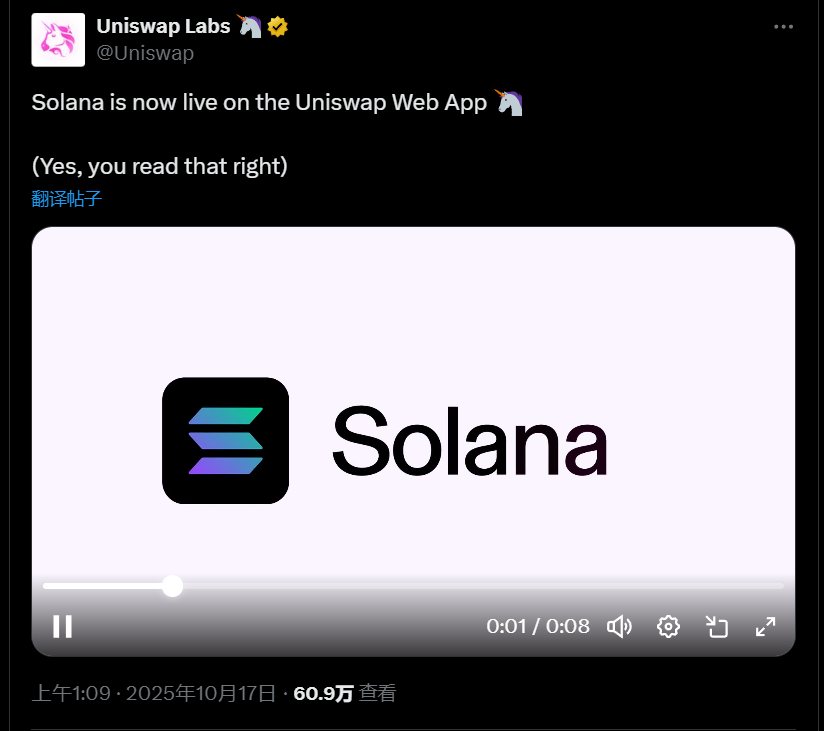Seek to the middle of the video progress bar
The width and height of the screenshot is (824, 731).
413,586
